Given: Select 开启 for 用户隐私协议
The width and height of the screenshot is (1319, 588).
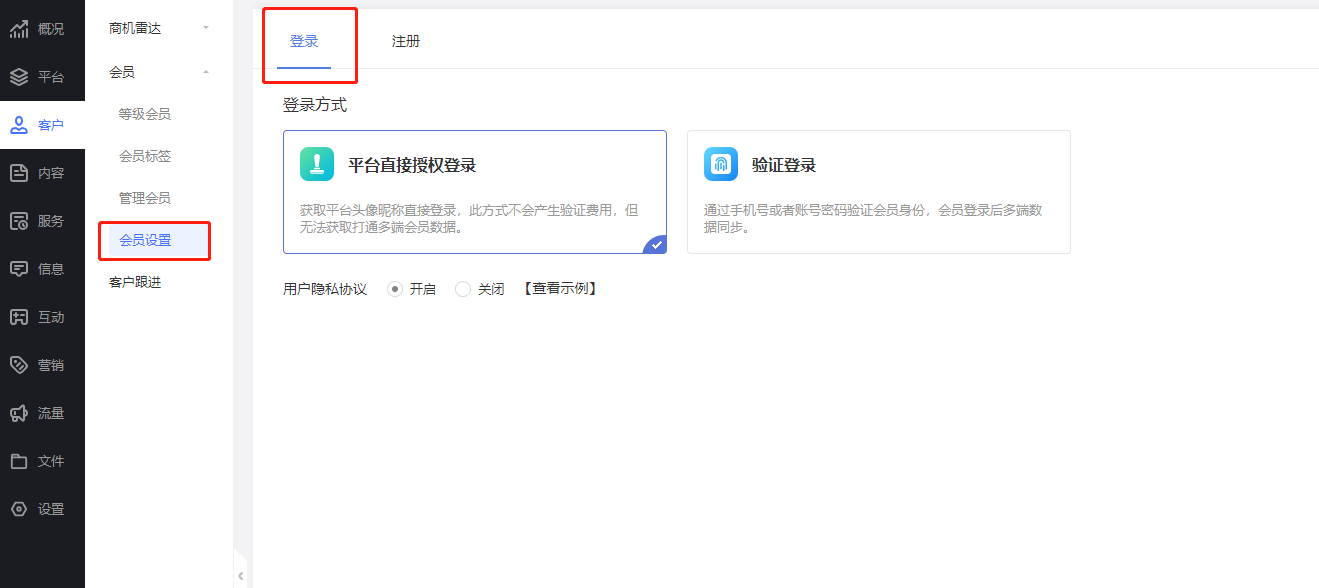Looking at the screenshot, I should (395, 289).
